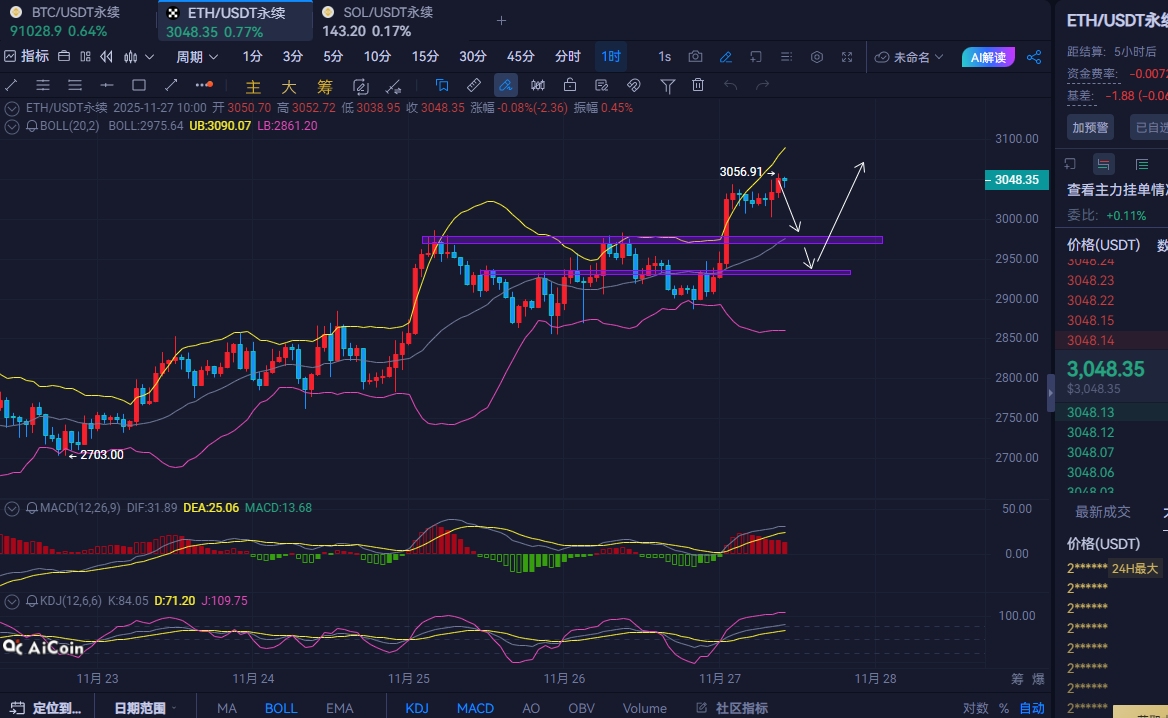The image size is (1168, 718).
Task: Click the screenshot camera icon
Action: [x=695, y=57]
